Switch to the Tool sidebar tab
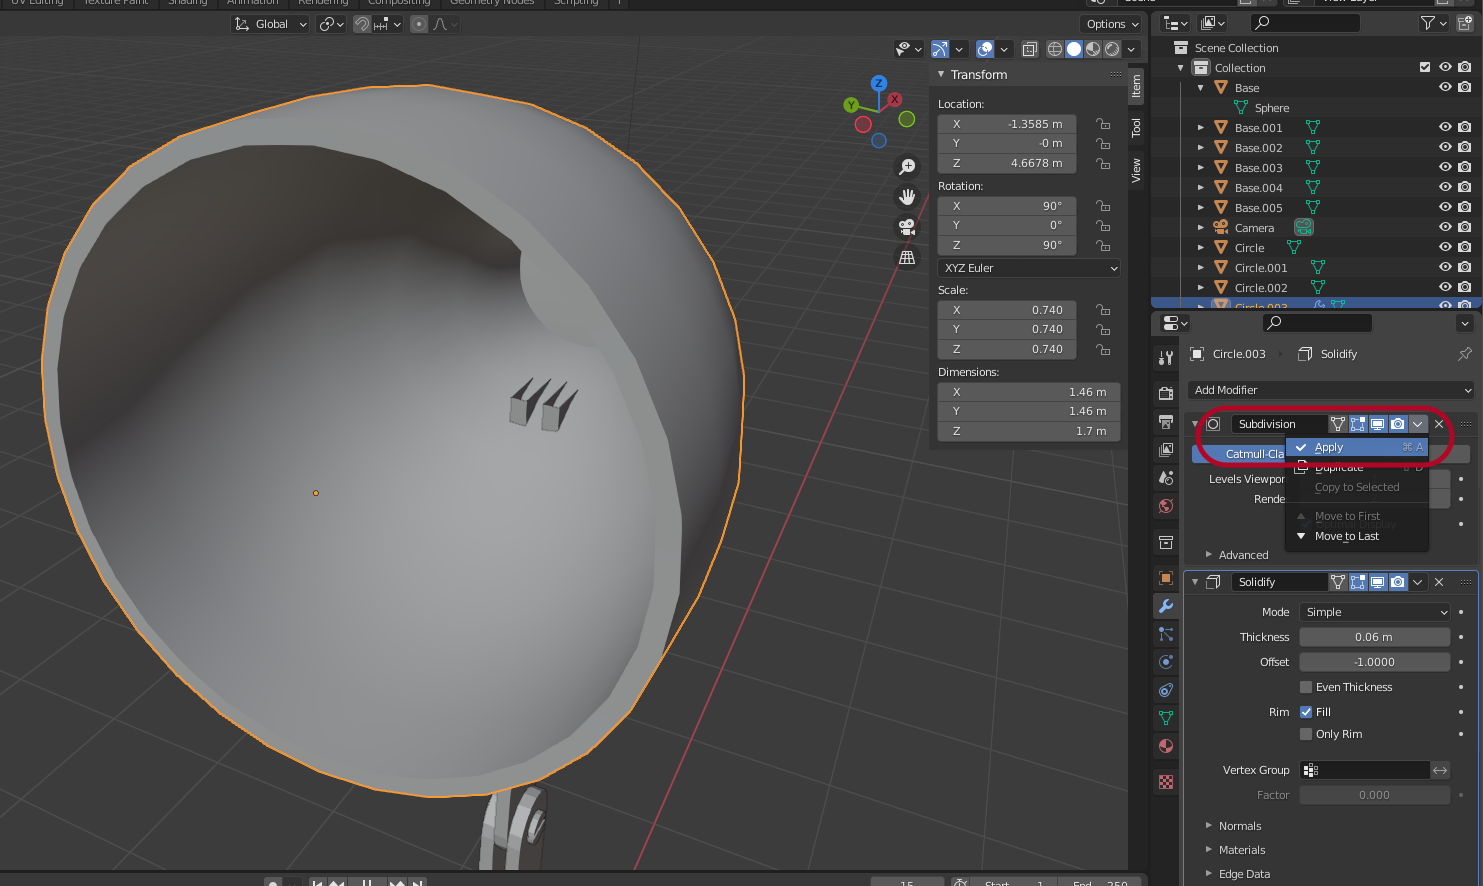 1136,127
